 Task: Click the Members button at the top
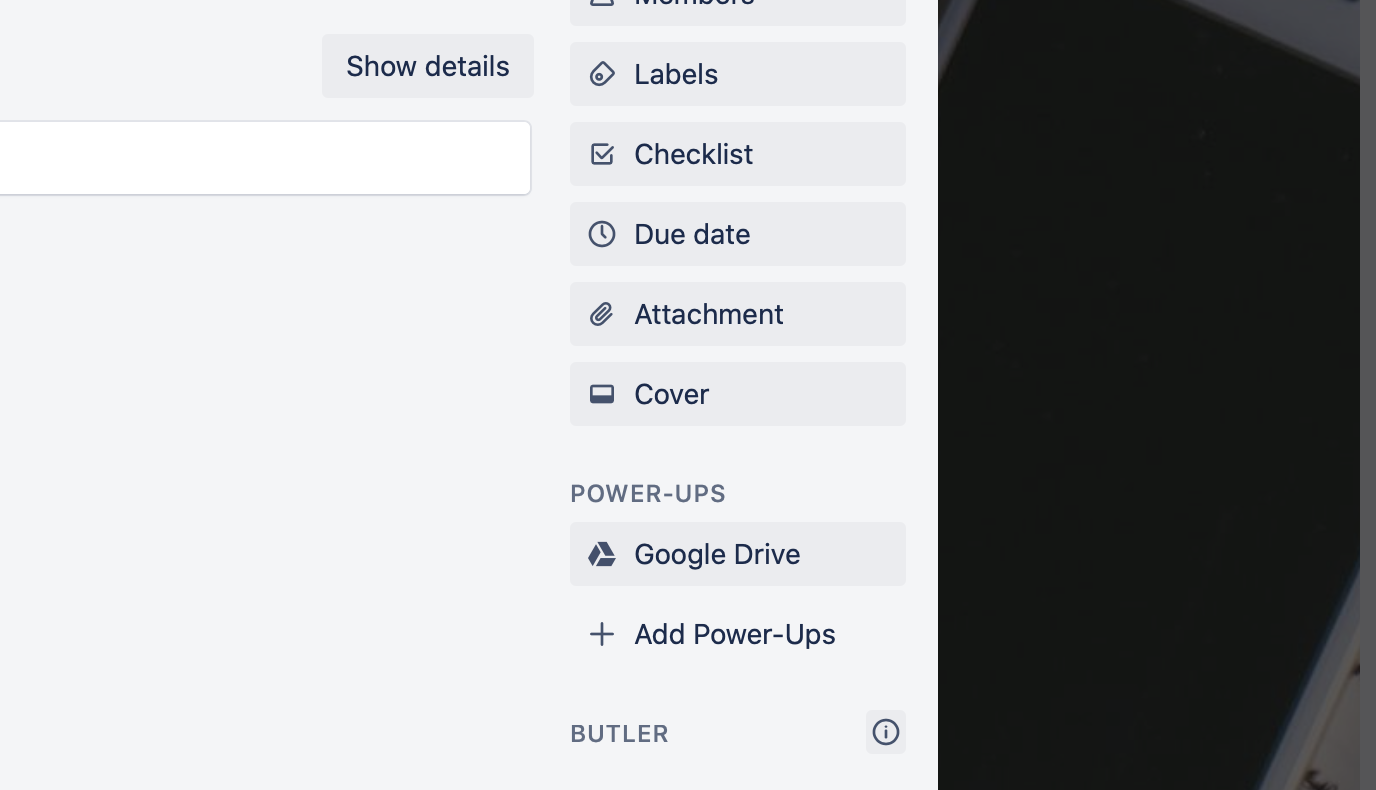[737, 8]
